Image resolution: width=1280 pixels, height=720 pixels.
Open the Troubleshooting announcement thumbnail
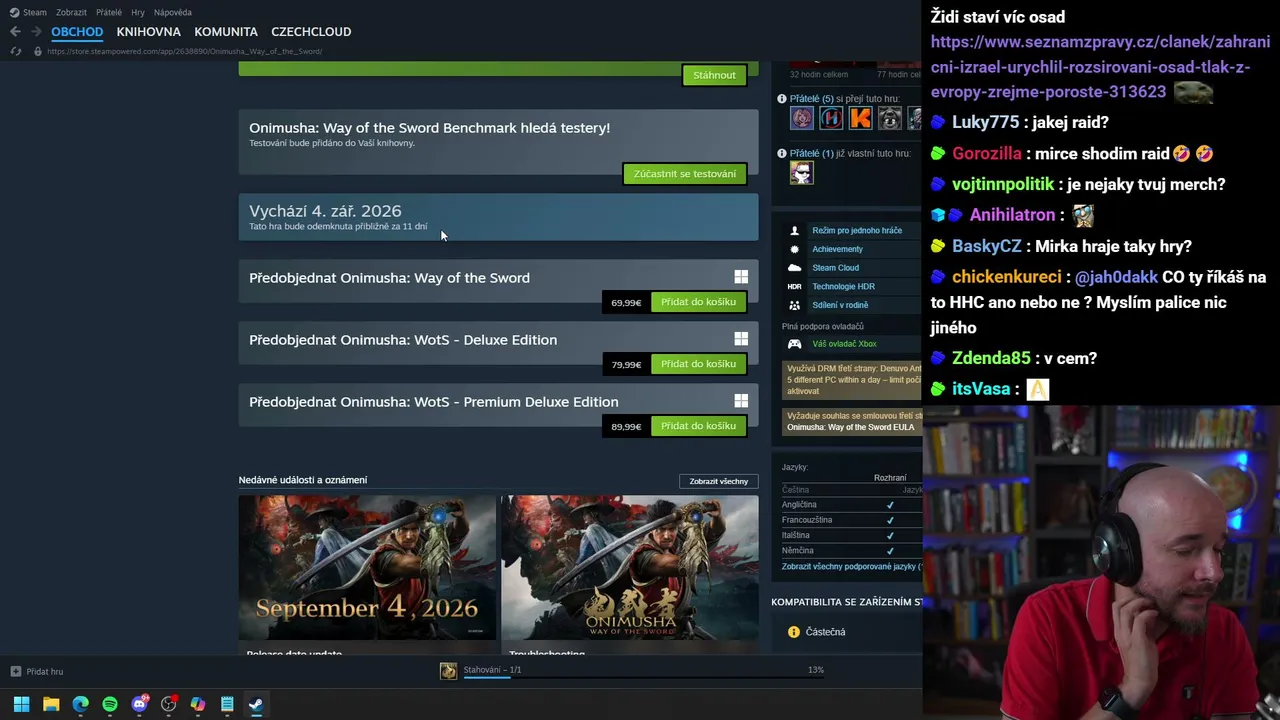pos(630,567)
